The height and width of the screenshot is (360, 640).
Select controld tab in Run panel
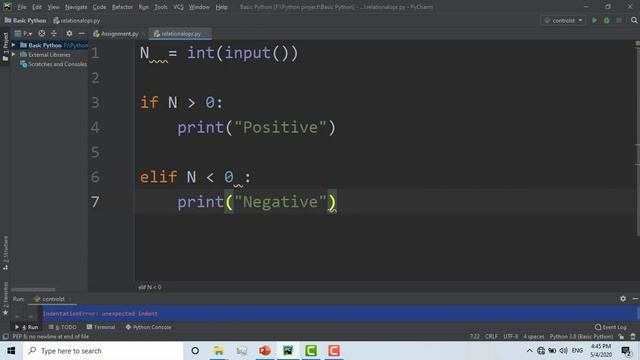click(53, 299)
